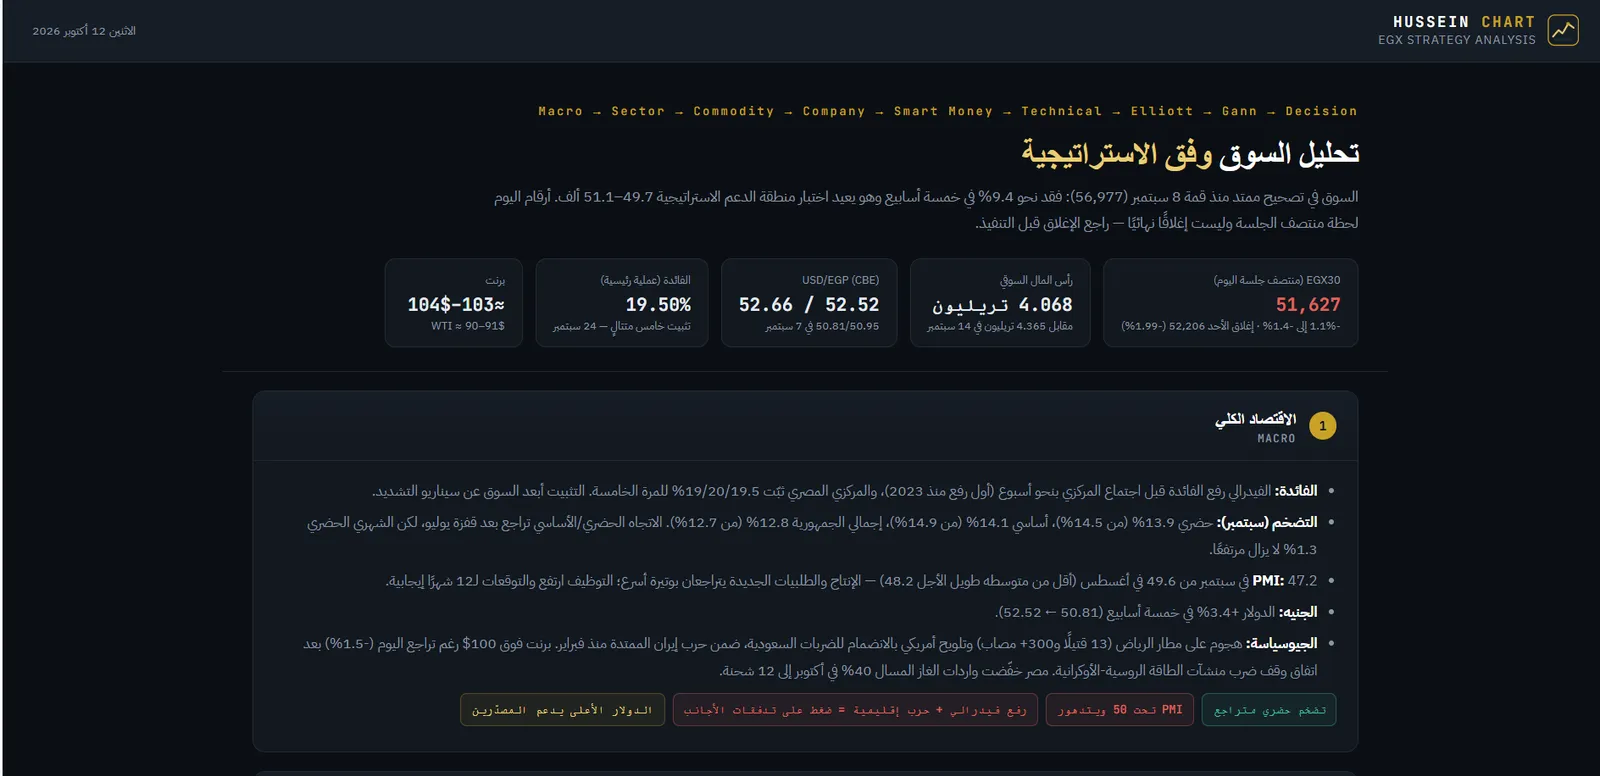Open the USD/EGP (CBE) card

click(x=809, y=303)
